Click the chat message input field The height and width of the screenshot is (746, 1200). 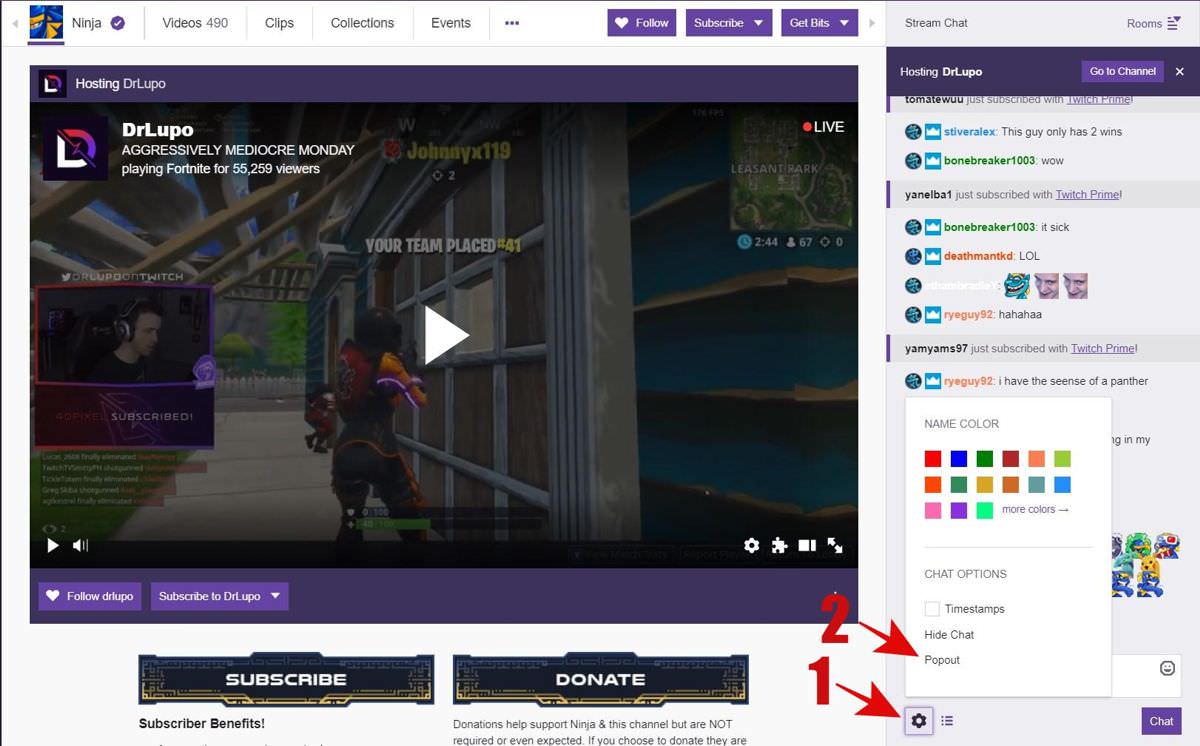click(x=1044, y=676)
